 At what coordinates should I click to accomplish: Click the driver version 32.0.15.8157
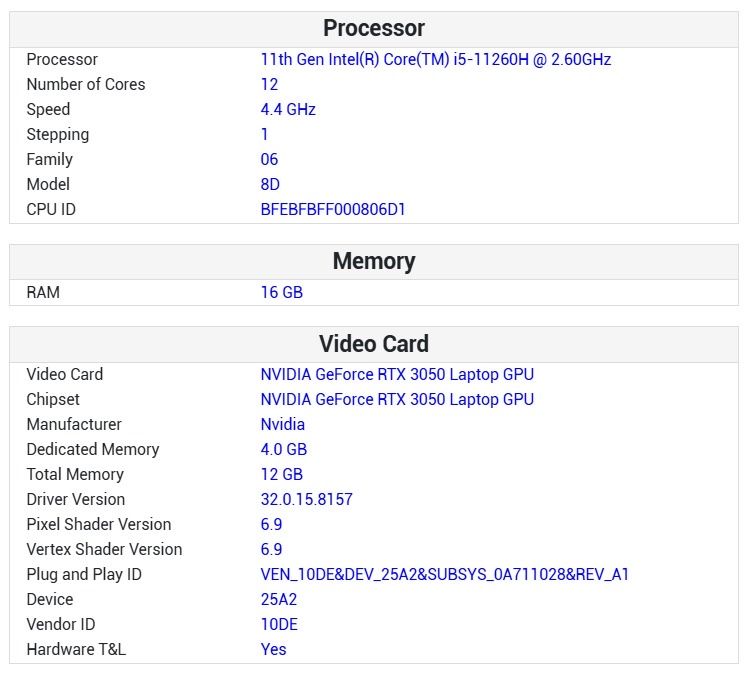pyautogui.click(x=307, y=500)
